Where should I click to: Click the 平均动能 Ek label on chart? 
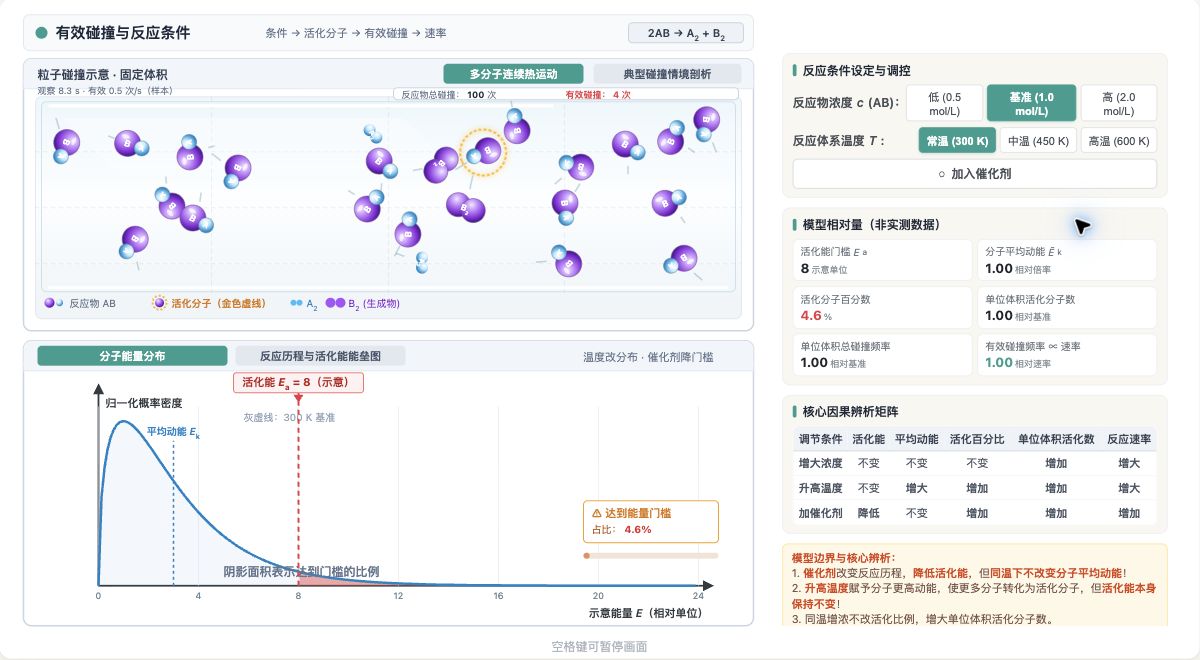(173, 432)
